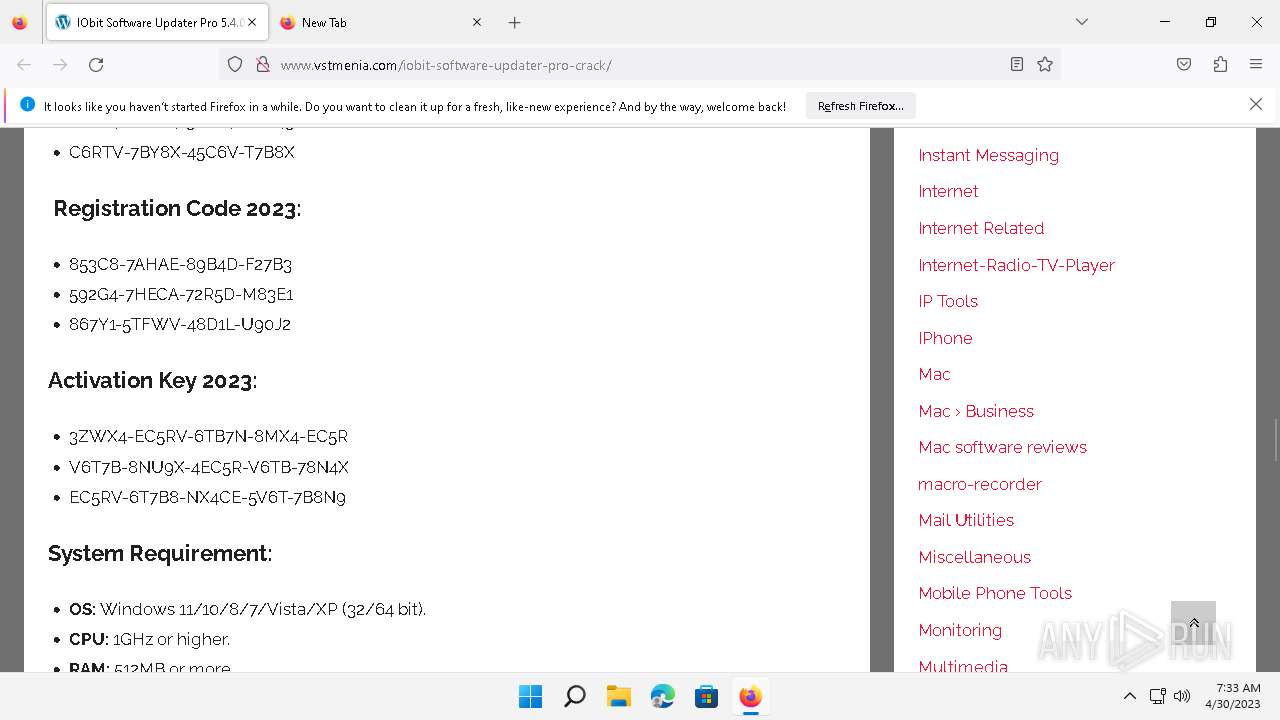The width and height of the screenshot is (1280, 720).
Task: Close the New Tab tab
Action: pyautogui.click(x=477, y=22)
